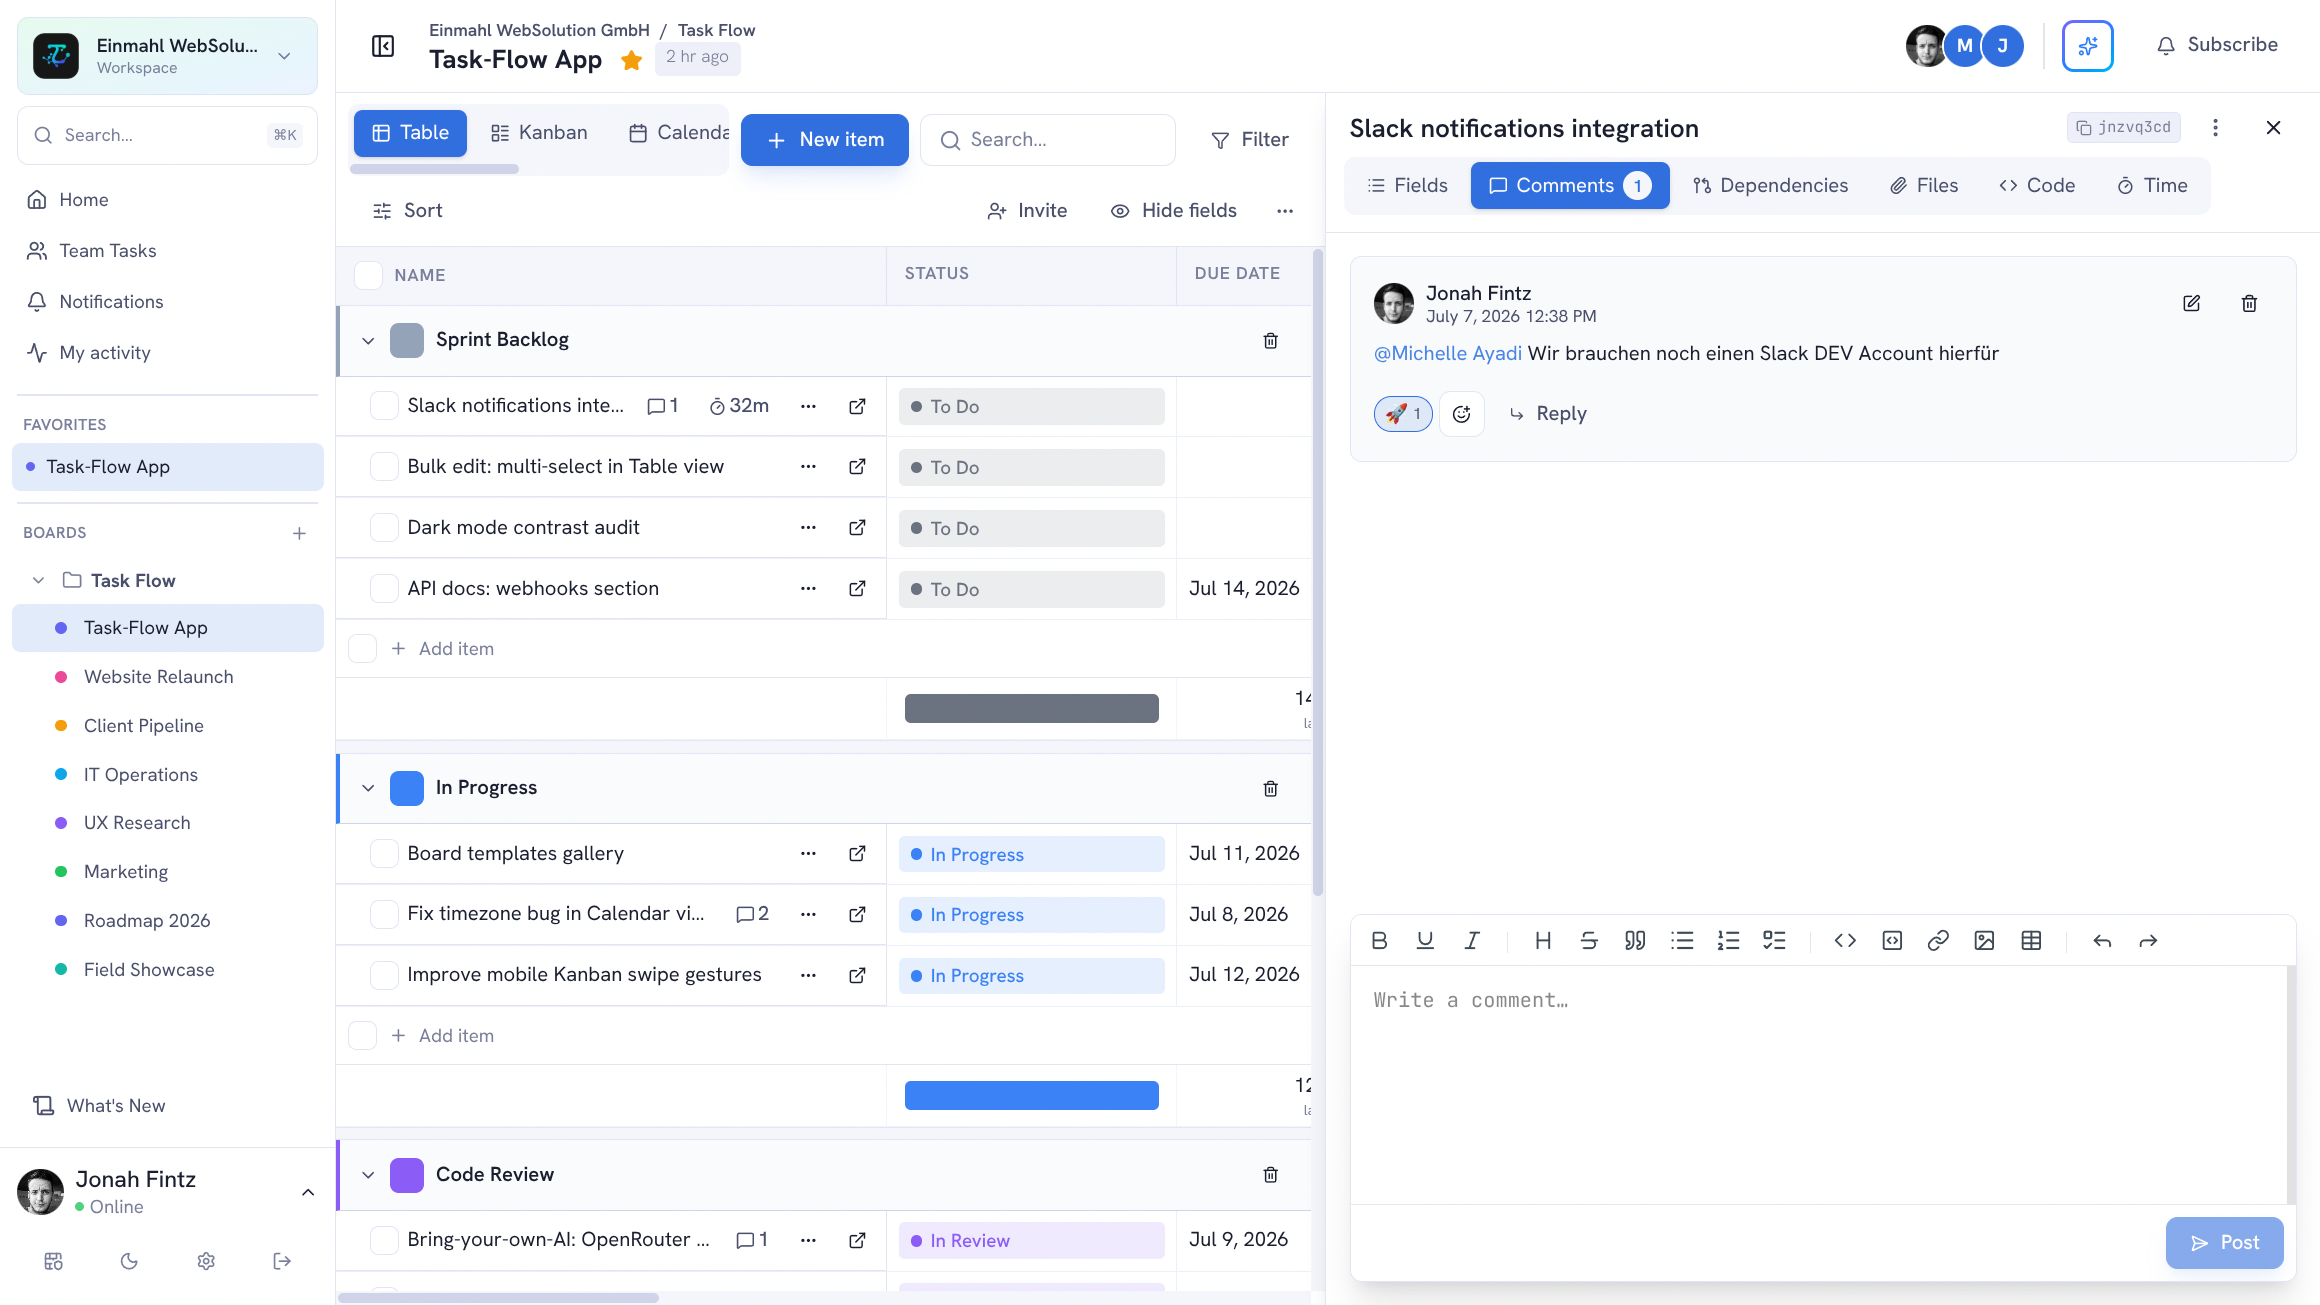Expand the Jonah Fintz user menu
Image resolution: width=2320 pixels, height=1305 pixels.
point(308,1192)
